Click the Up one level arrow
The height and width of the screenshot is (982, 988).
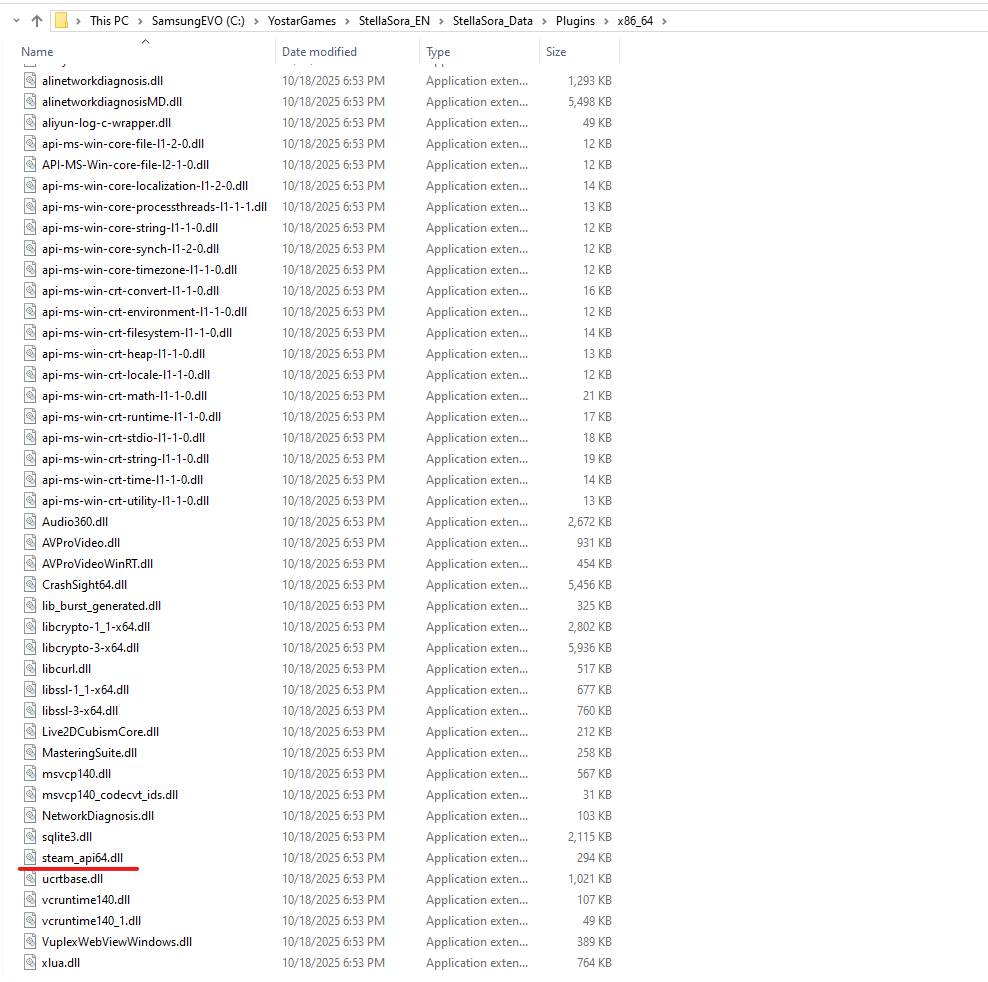pos(37,21)
